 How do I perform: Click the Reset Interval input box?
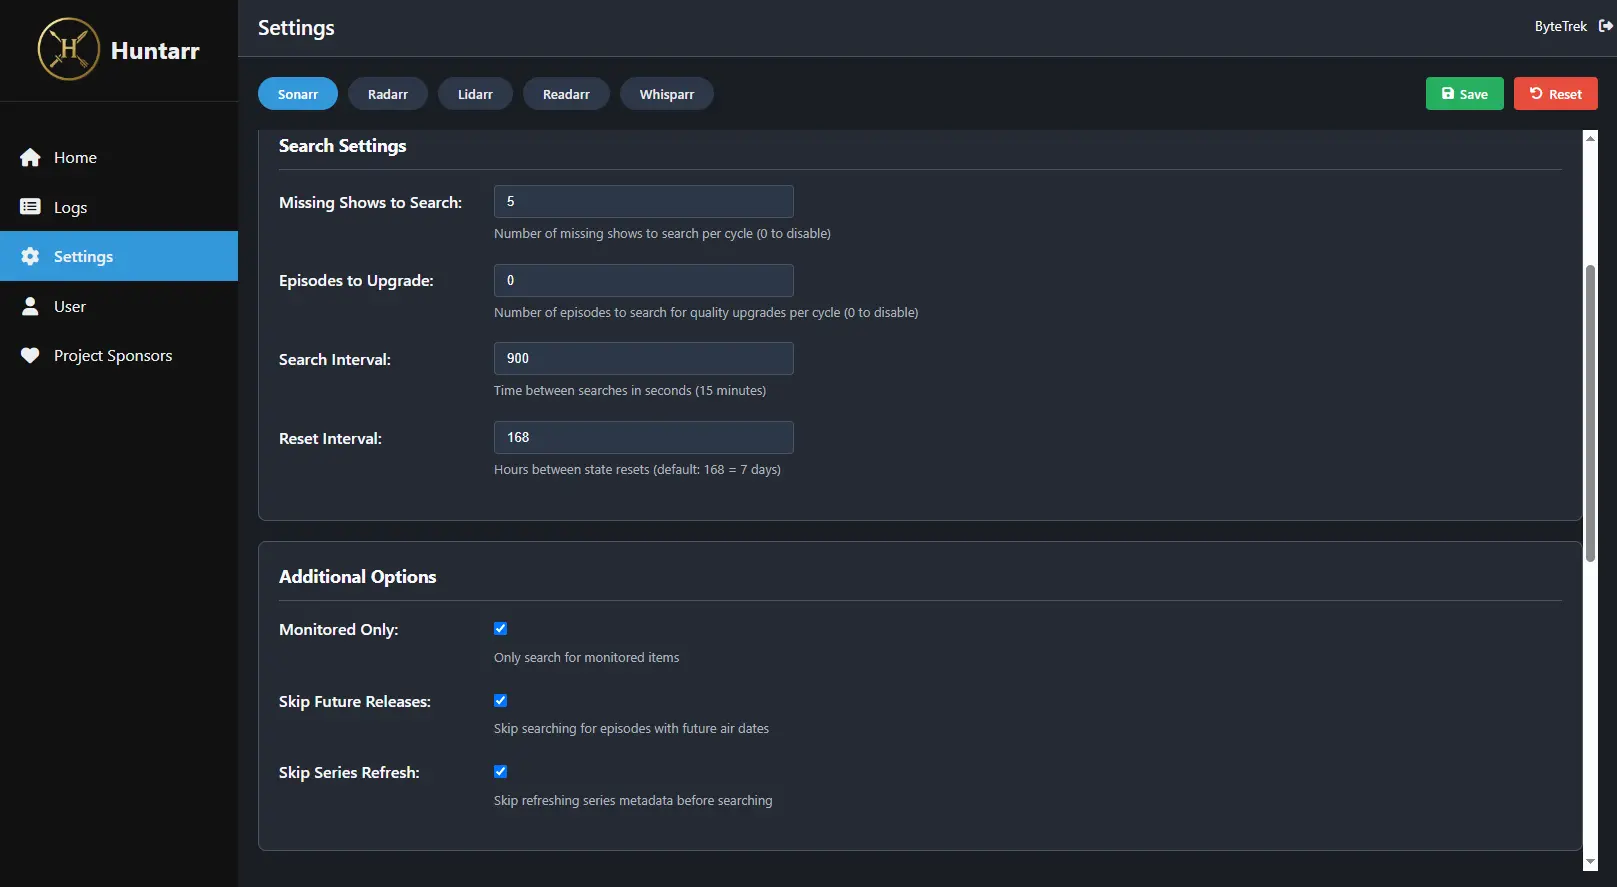pos(643,438)
